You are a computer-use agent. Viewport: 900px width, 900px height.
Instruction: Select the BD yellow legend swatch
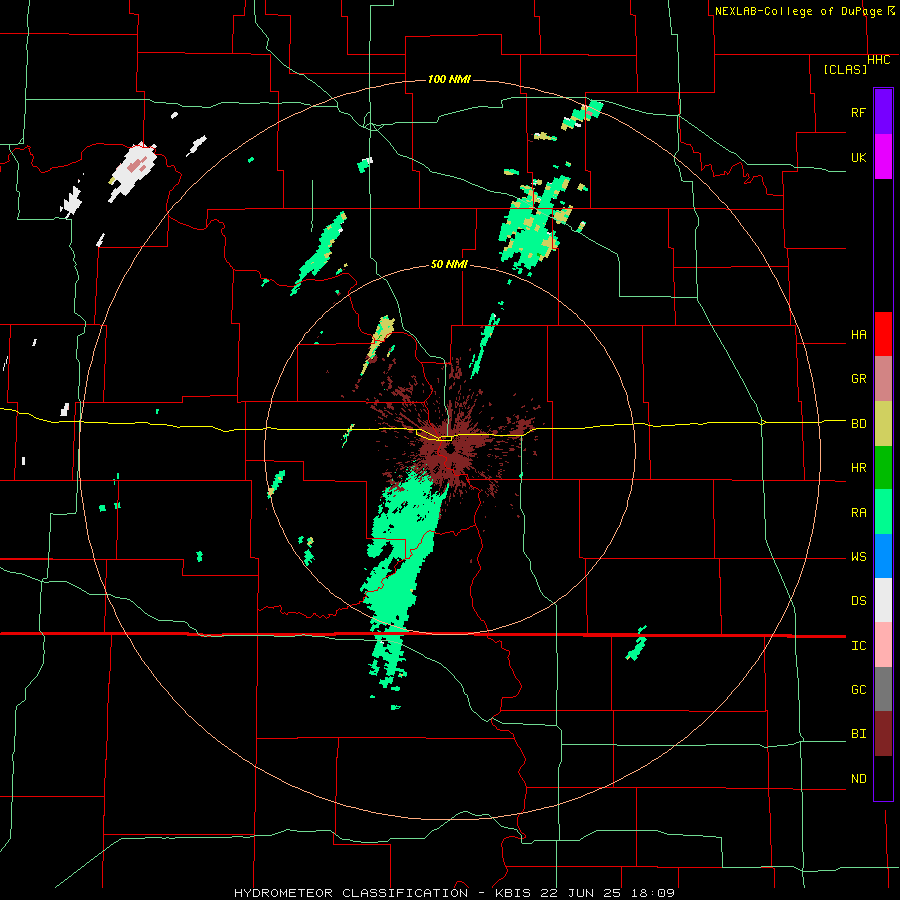[883, 424]
